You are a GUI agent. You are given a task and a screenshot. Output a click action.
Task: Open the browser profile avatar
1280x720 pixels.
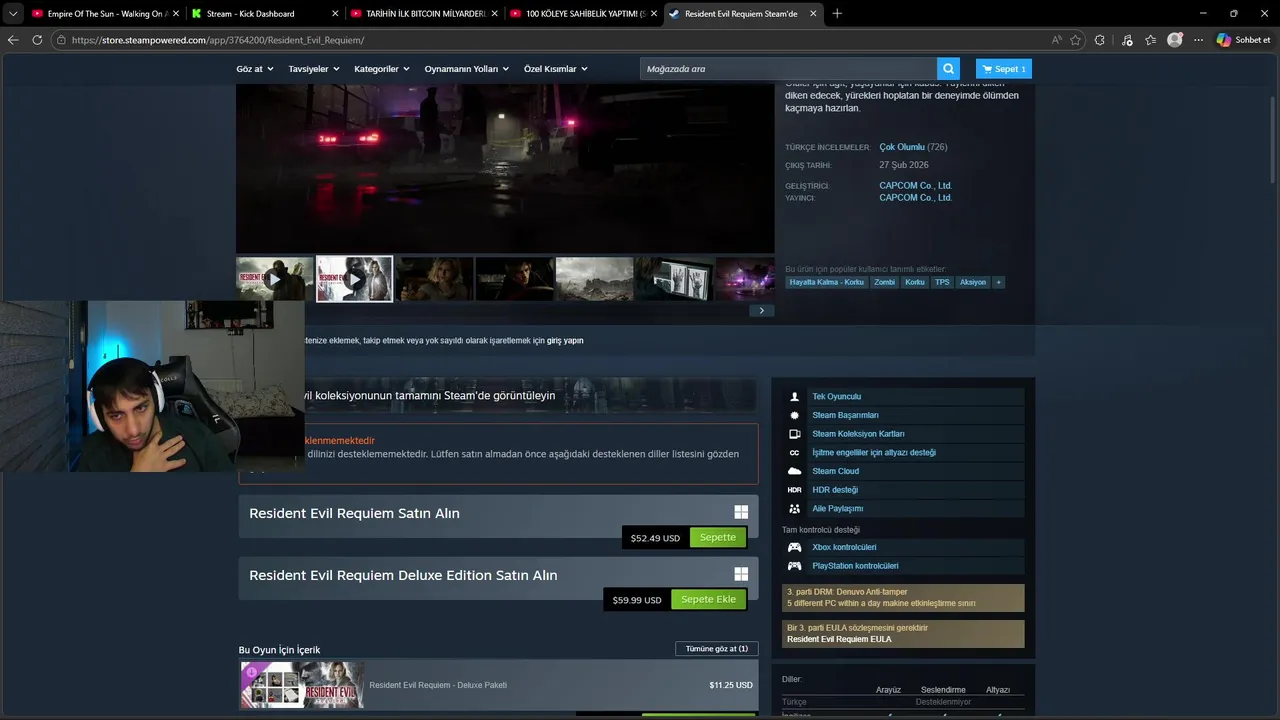pos(1175,40)
